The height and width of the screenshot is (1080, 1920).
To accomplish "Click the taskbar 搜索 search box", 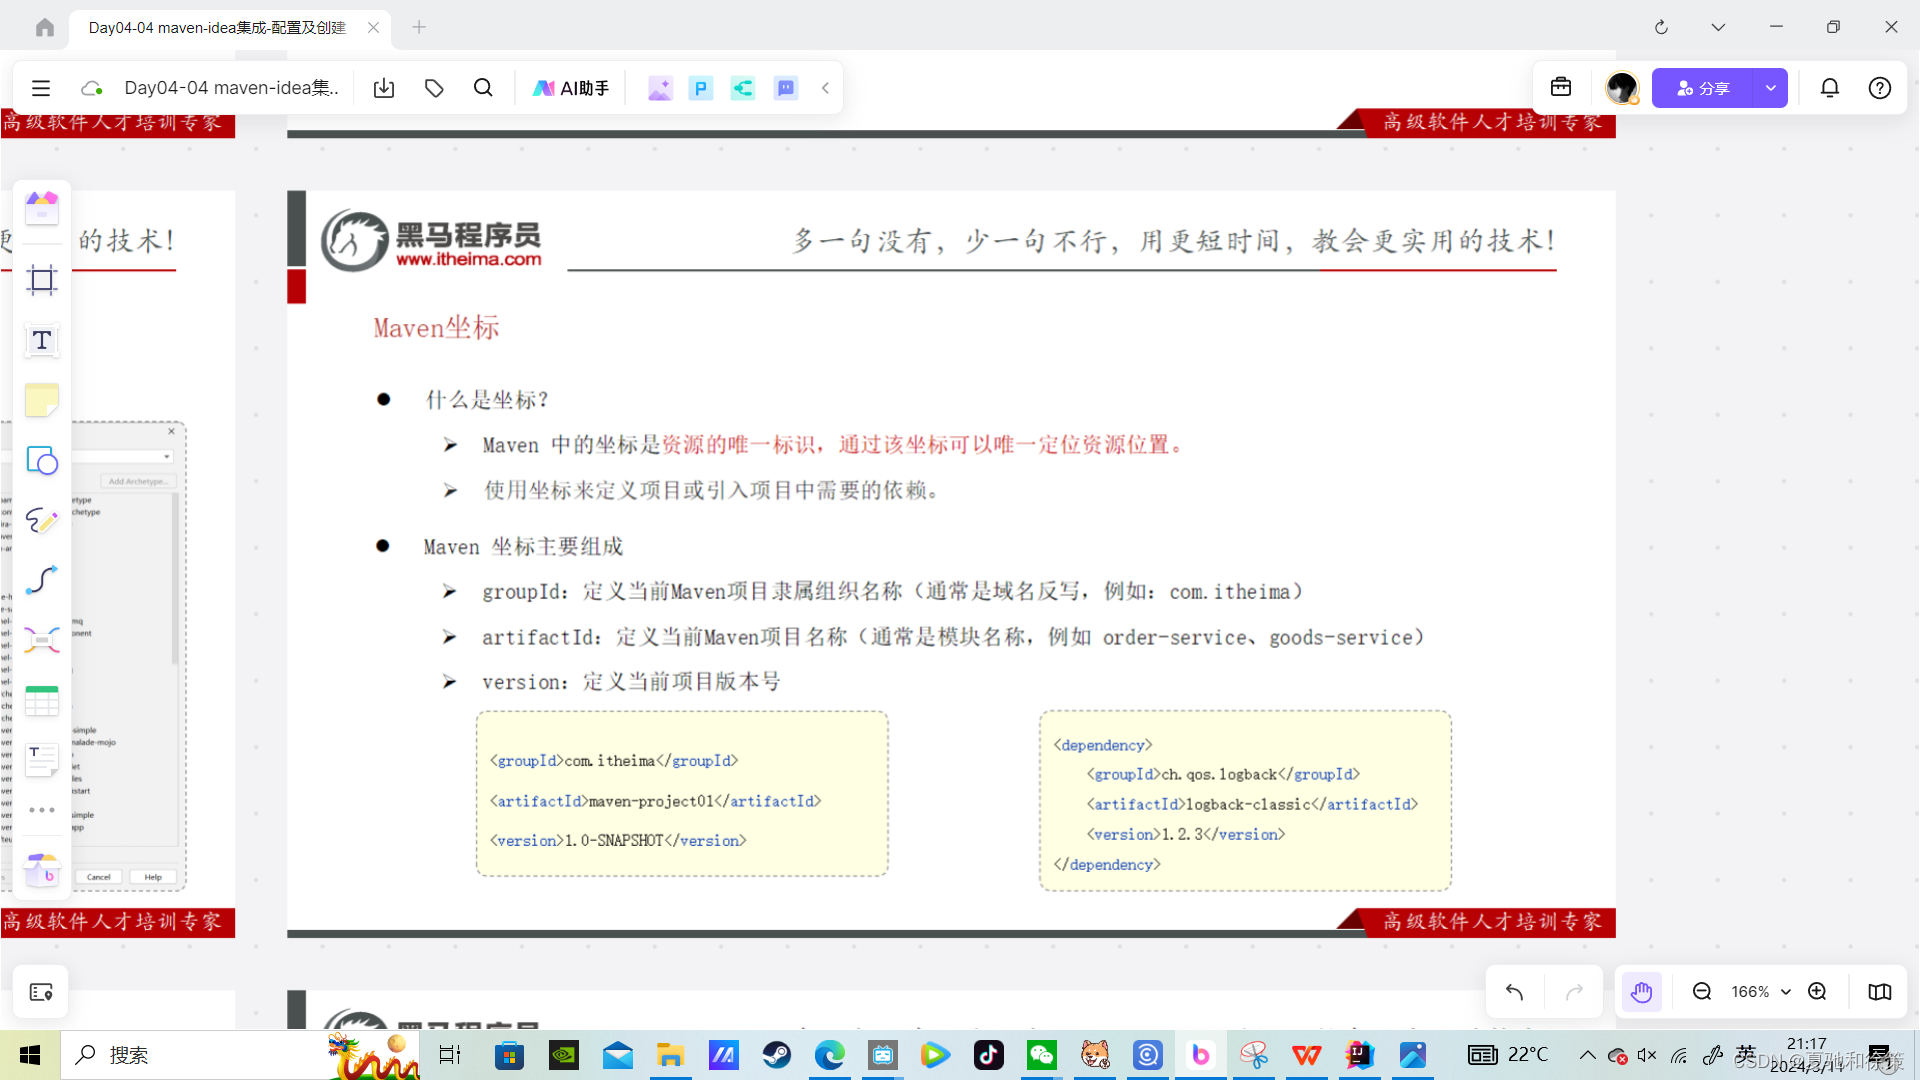I will coord(240,1055).
